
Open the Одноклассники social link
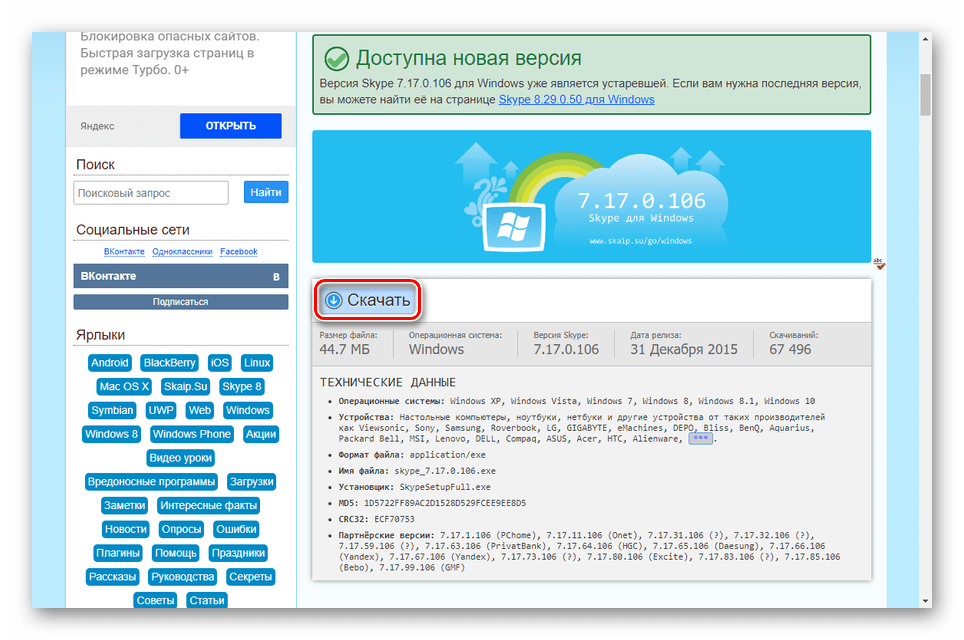182,251
